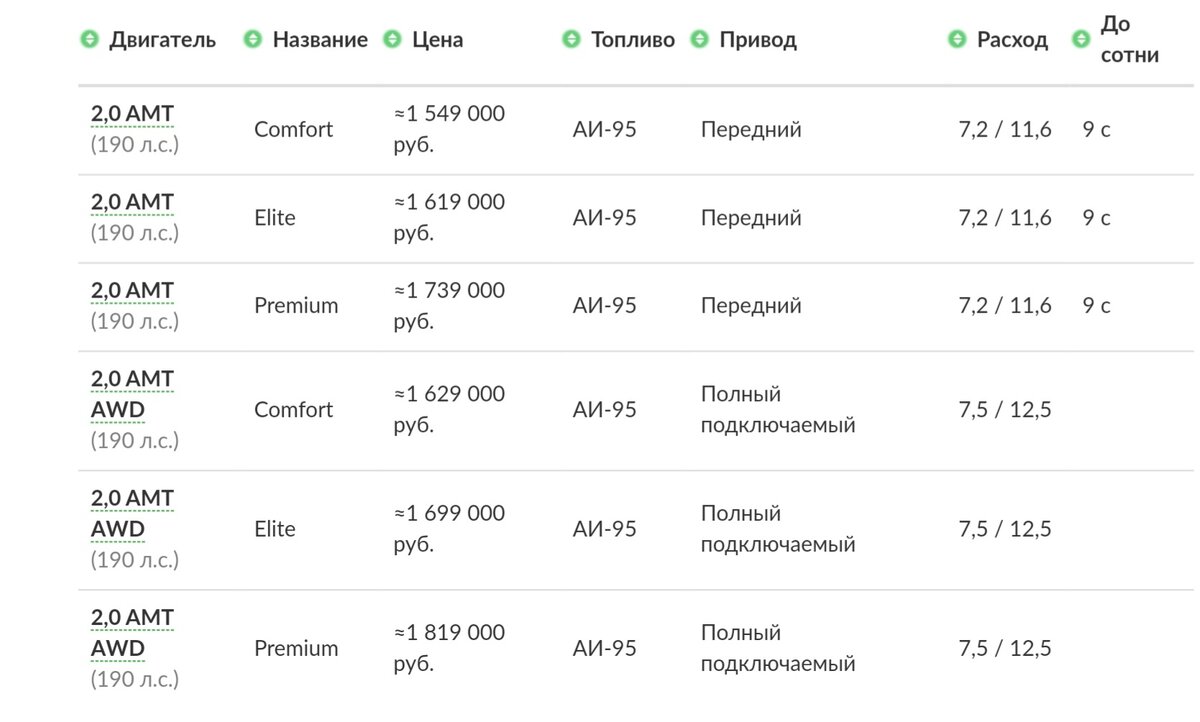Click the sort icon next to Название
The height and width of the screenshot is (722, 1200).
[x=253, y=40]
